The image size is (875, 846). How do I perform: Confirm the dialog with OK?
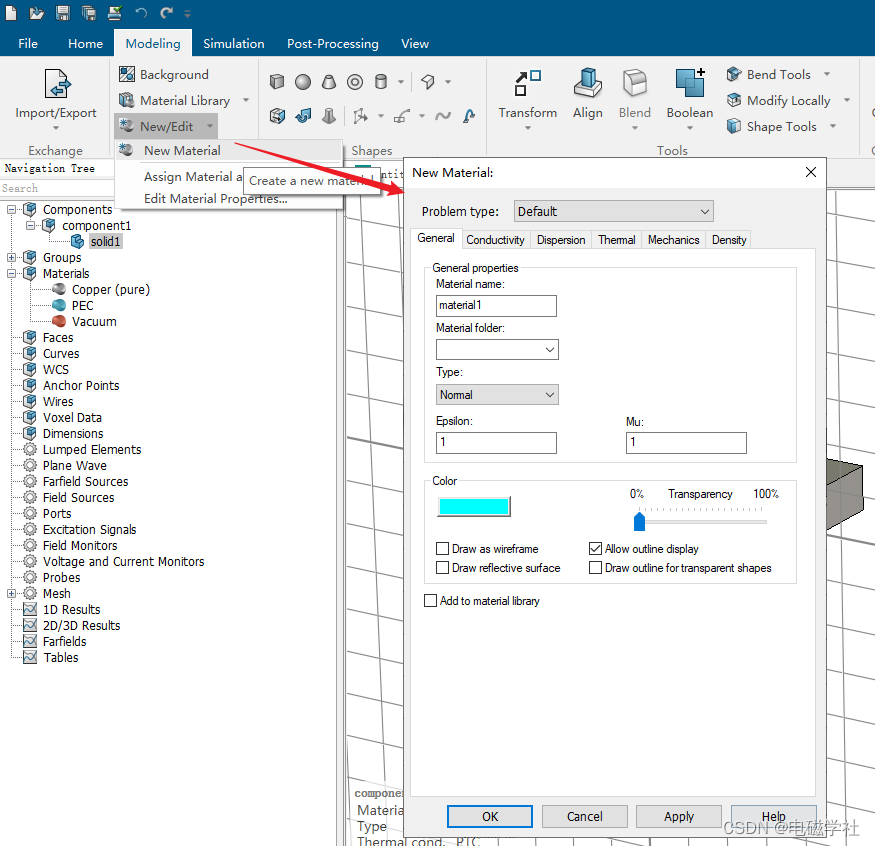coord(489,816)
